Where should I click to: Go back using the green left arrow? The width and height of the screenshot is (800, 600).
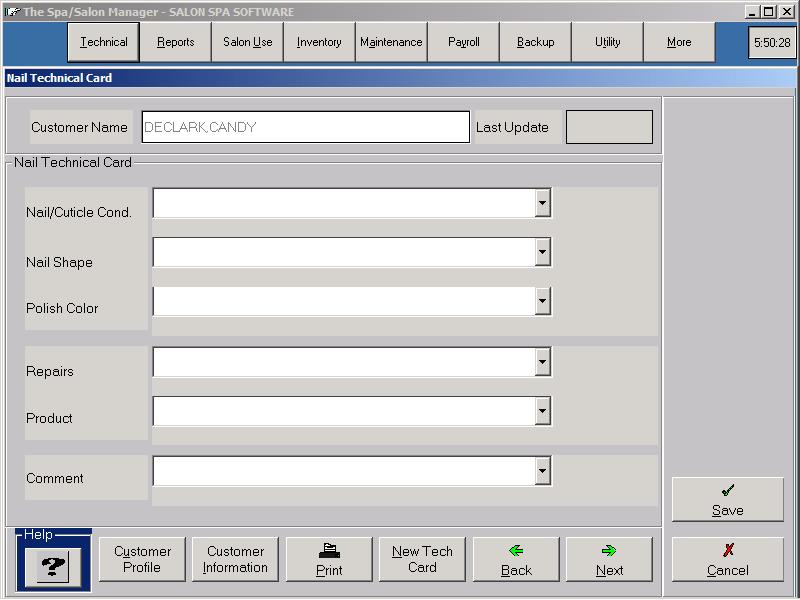pos(516,559)
